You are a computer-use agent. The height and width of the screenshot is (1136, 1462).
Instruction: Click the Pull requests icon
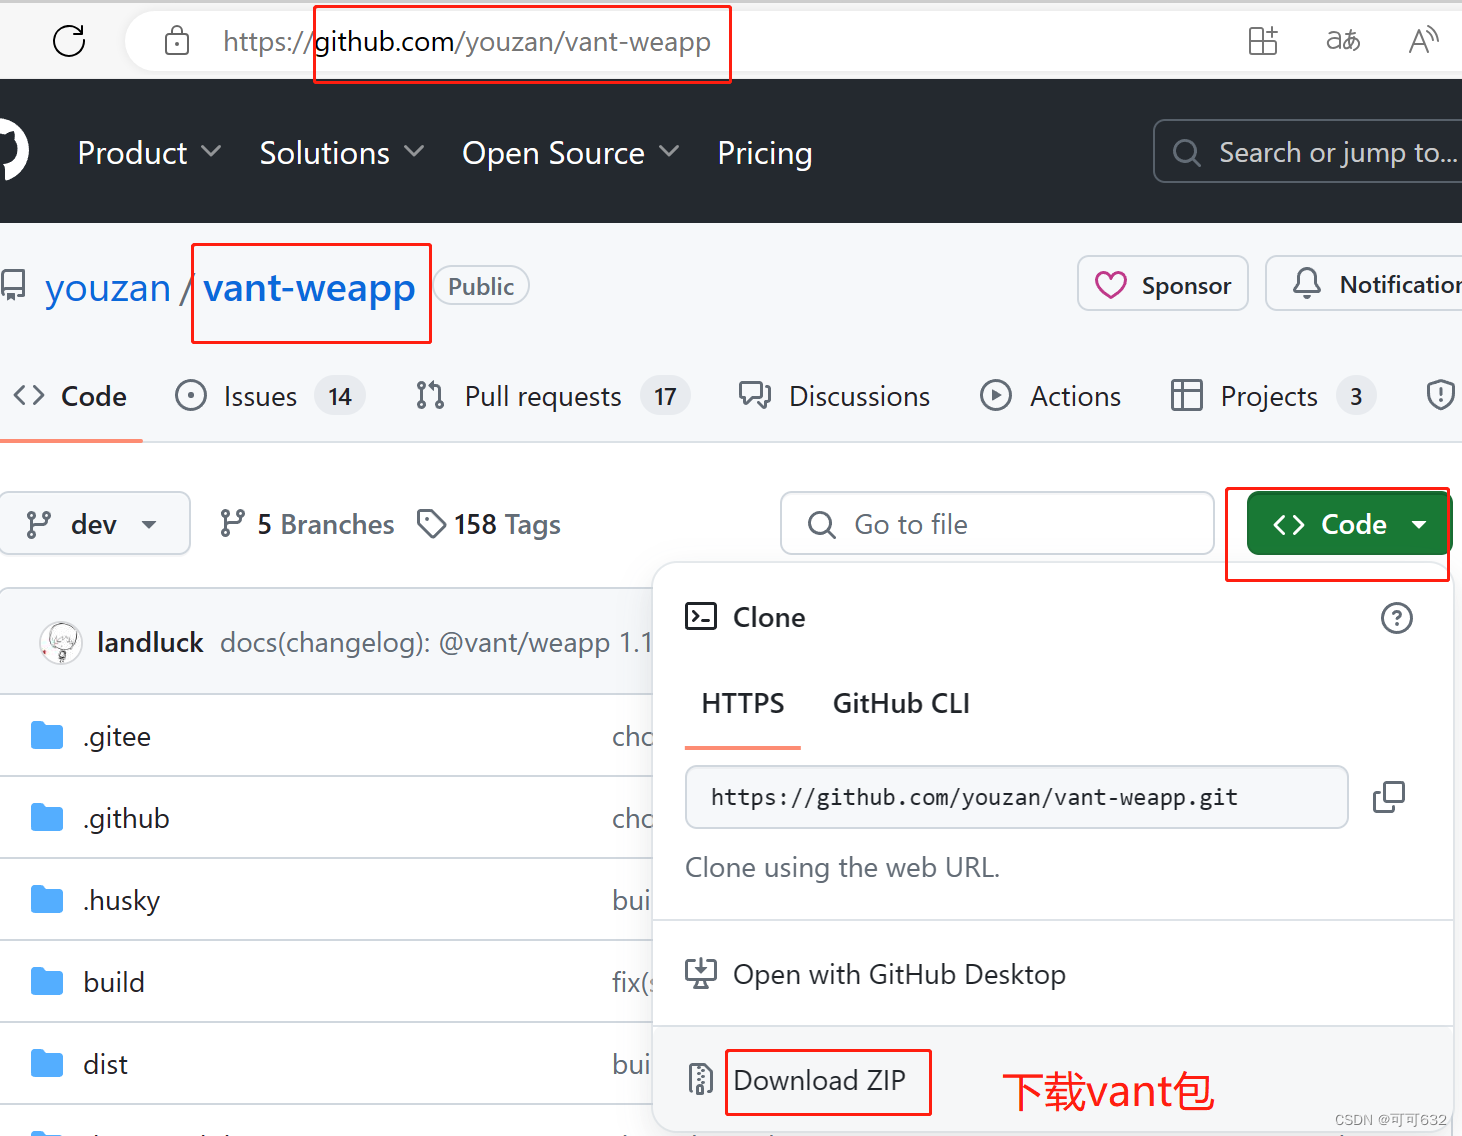point(430,396)
